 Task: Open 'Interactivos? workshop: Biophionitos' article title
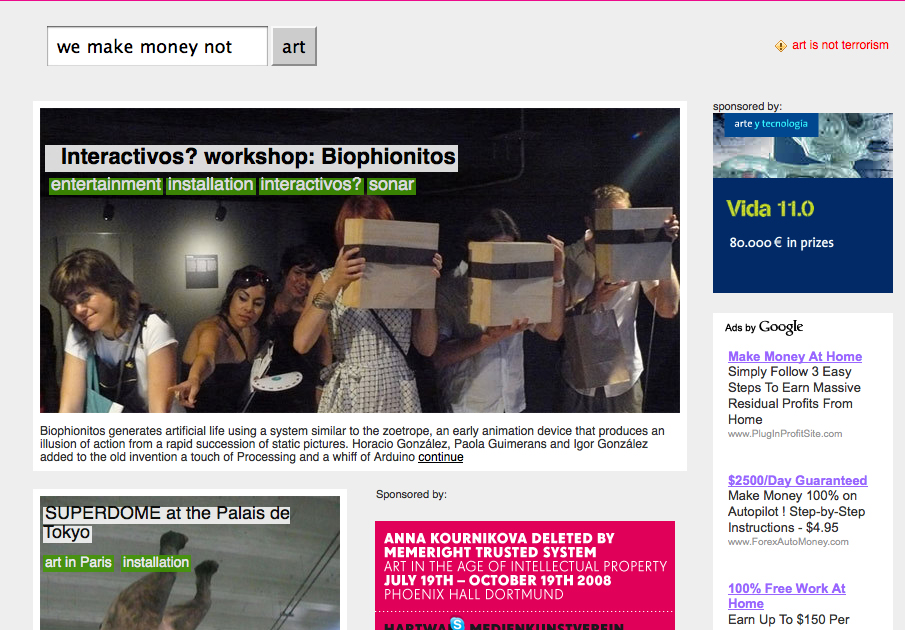[257, 157]
